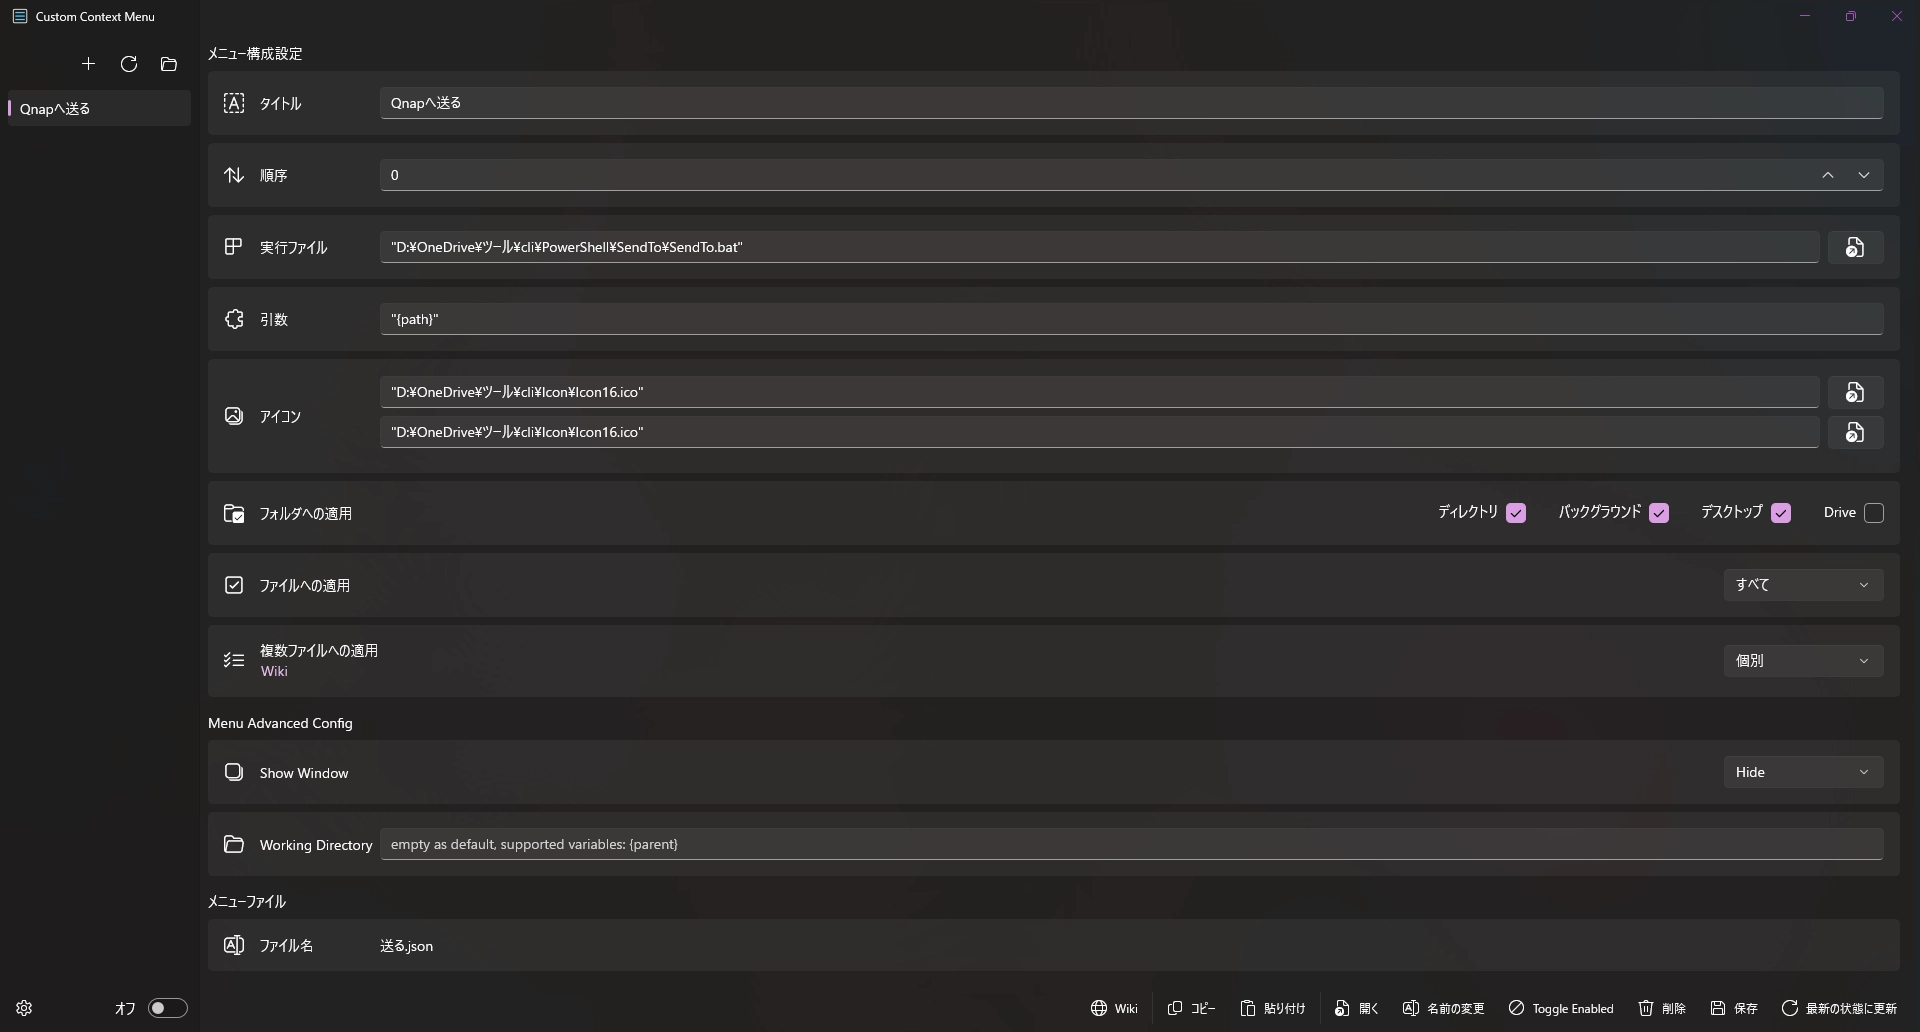Uncheck the ディレクトリ checkbox
1920x1032 pixels.
click(1516, 513)
